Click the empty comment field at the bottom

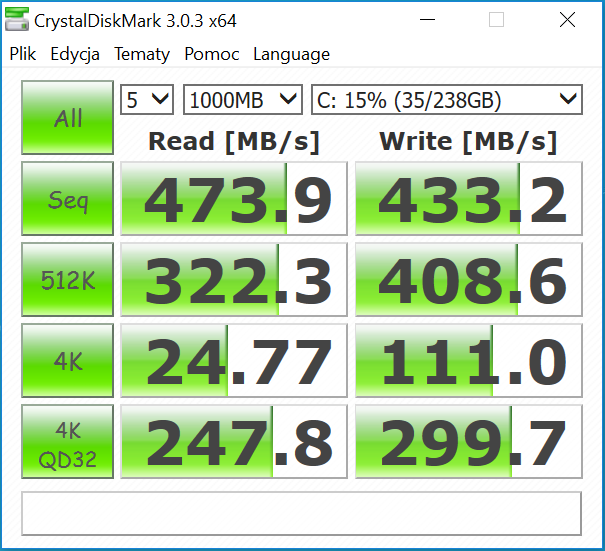coord(301,514)
